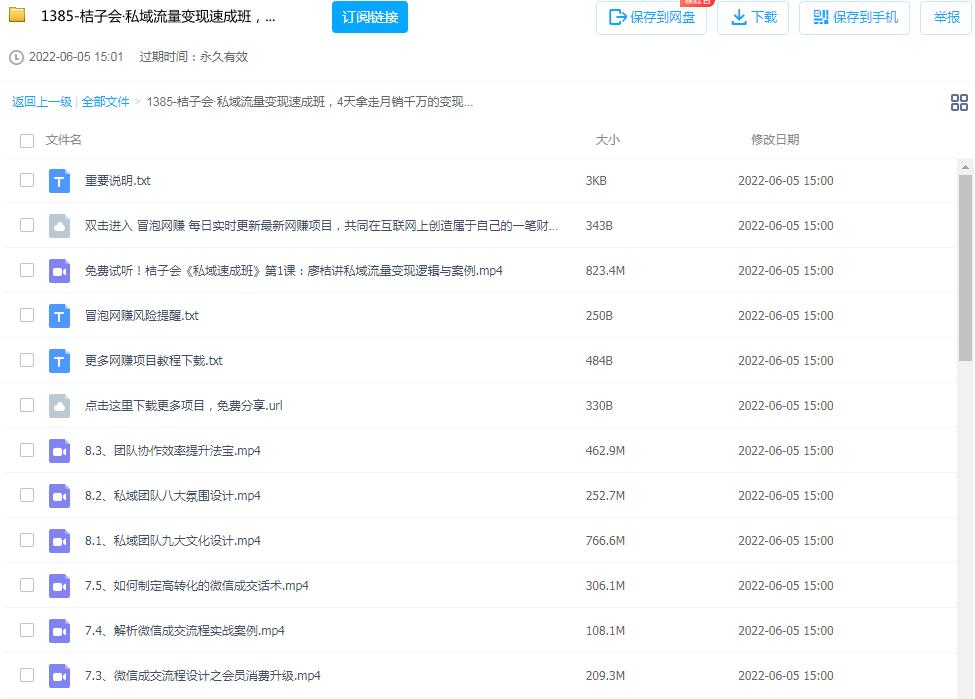Tick checkbox for 7.3 会员消费升级.mp4
The image size is (975, 699).
pyautogui.click(x=27, y=675)
